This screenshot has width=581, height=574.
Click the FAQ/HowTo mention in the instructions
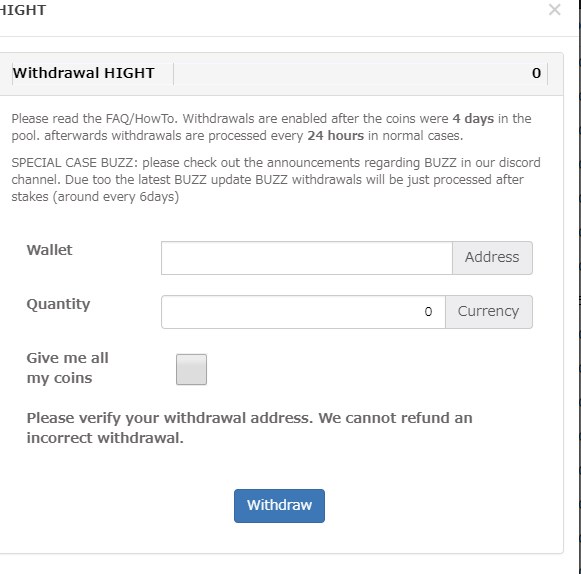point(142,119)
